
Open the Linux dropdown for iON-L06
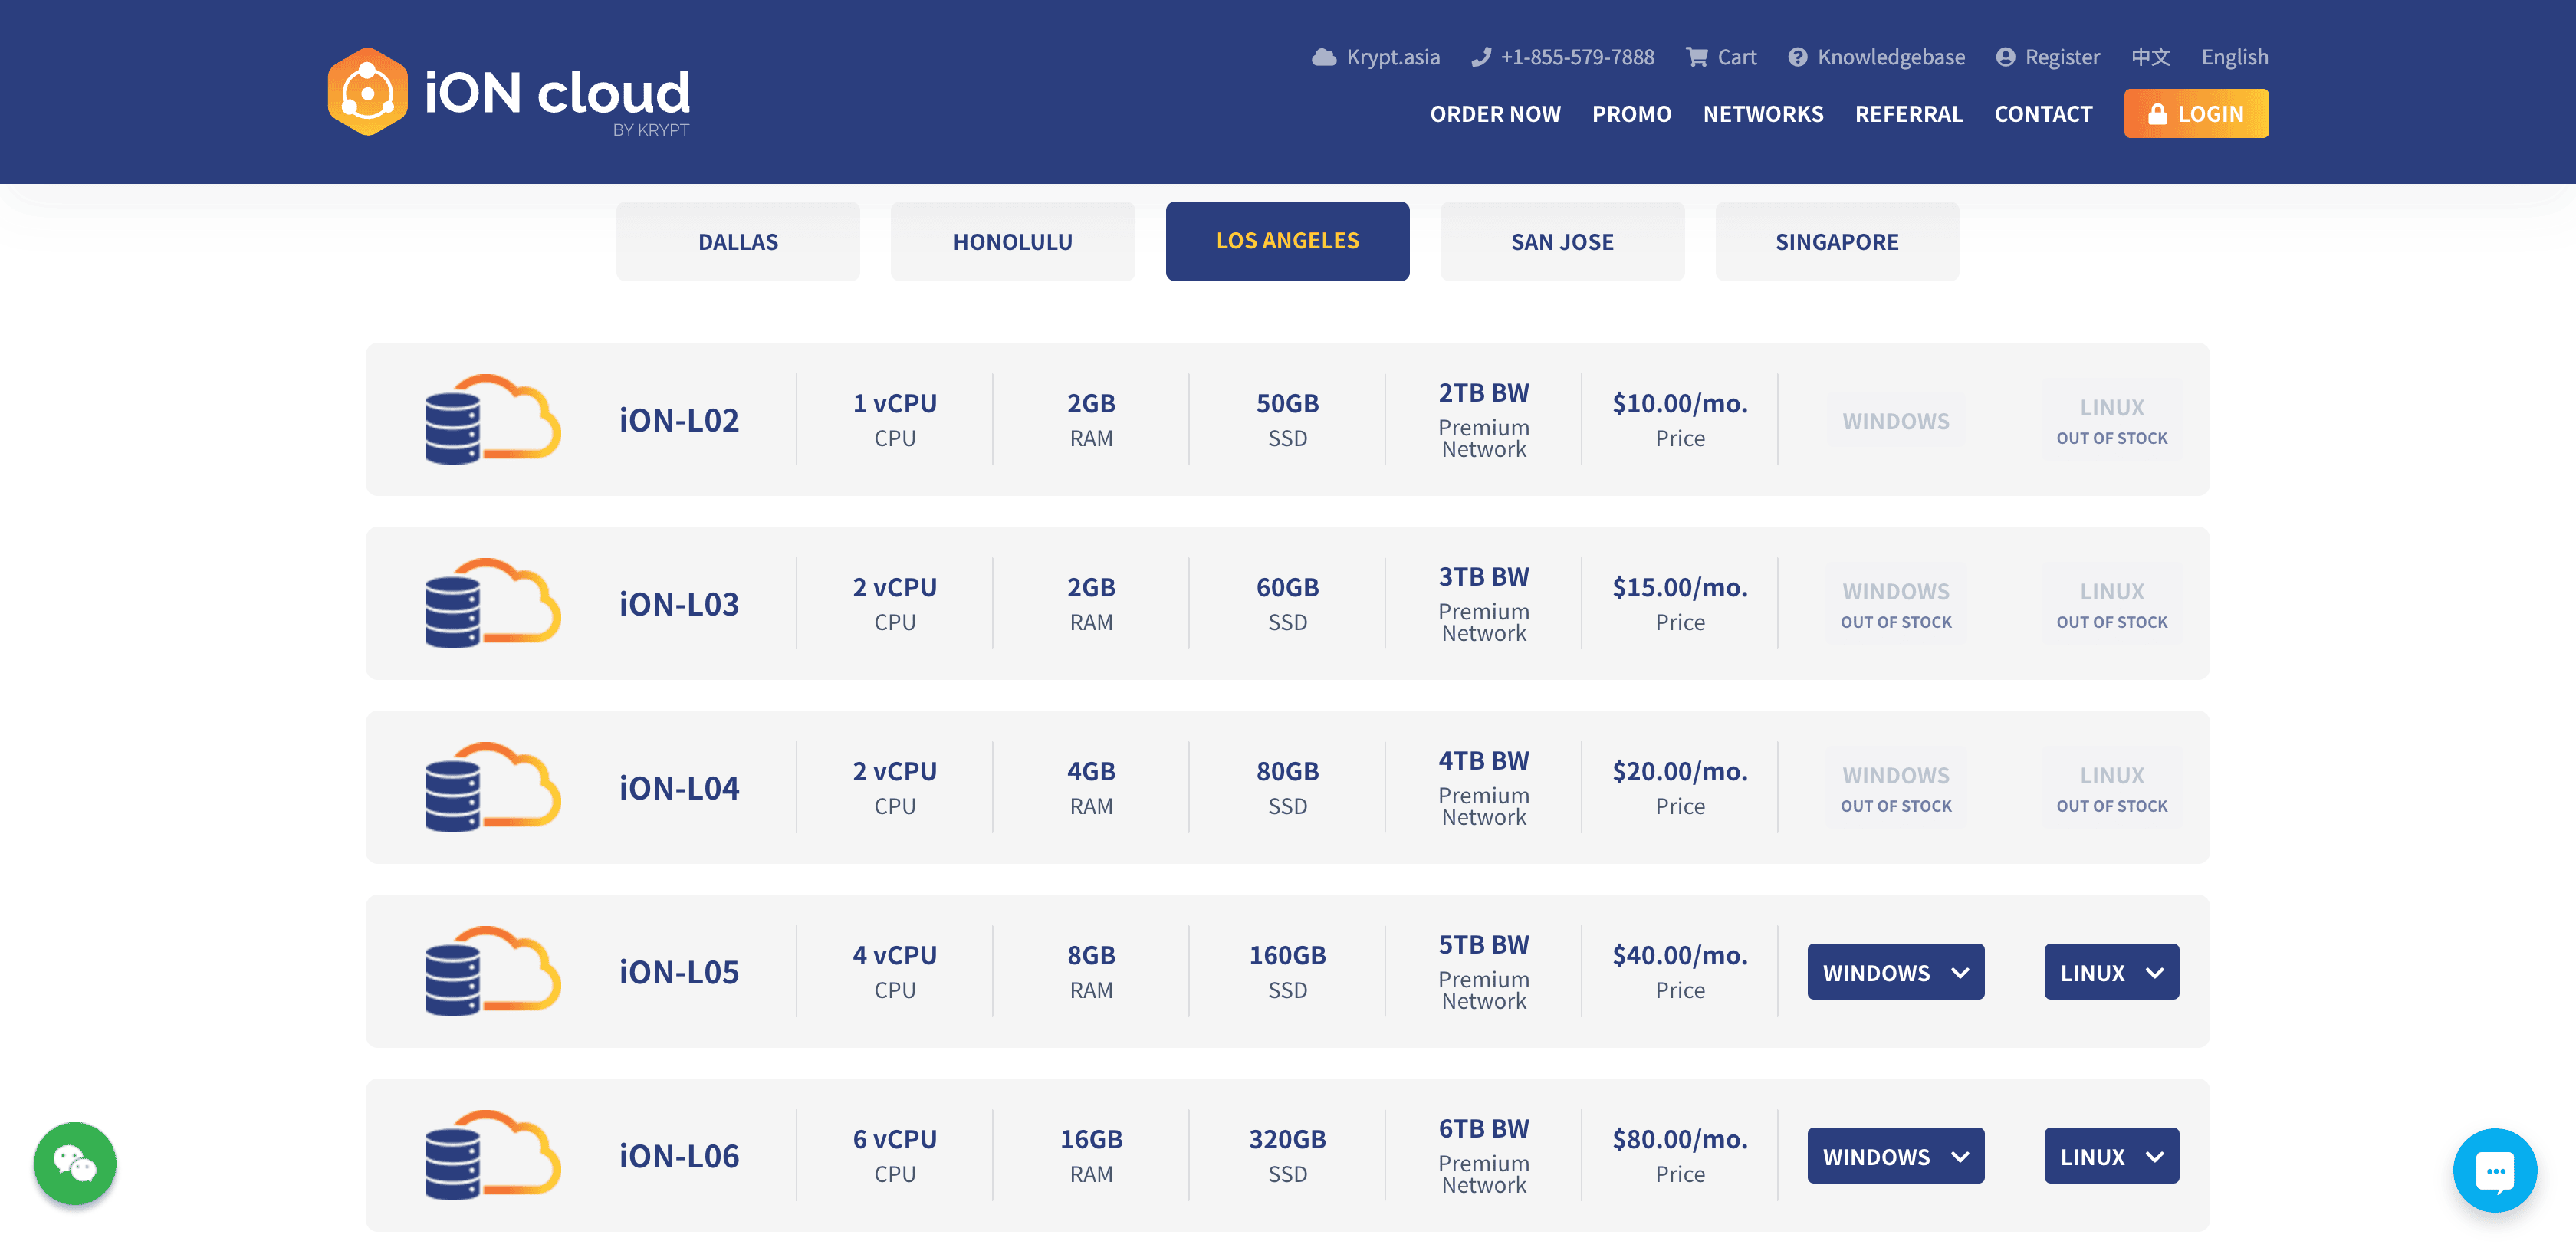[2111, 1156]
